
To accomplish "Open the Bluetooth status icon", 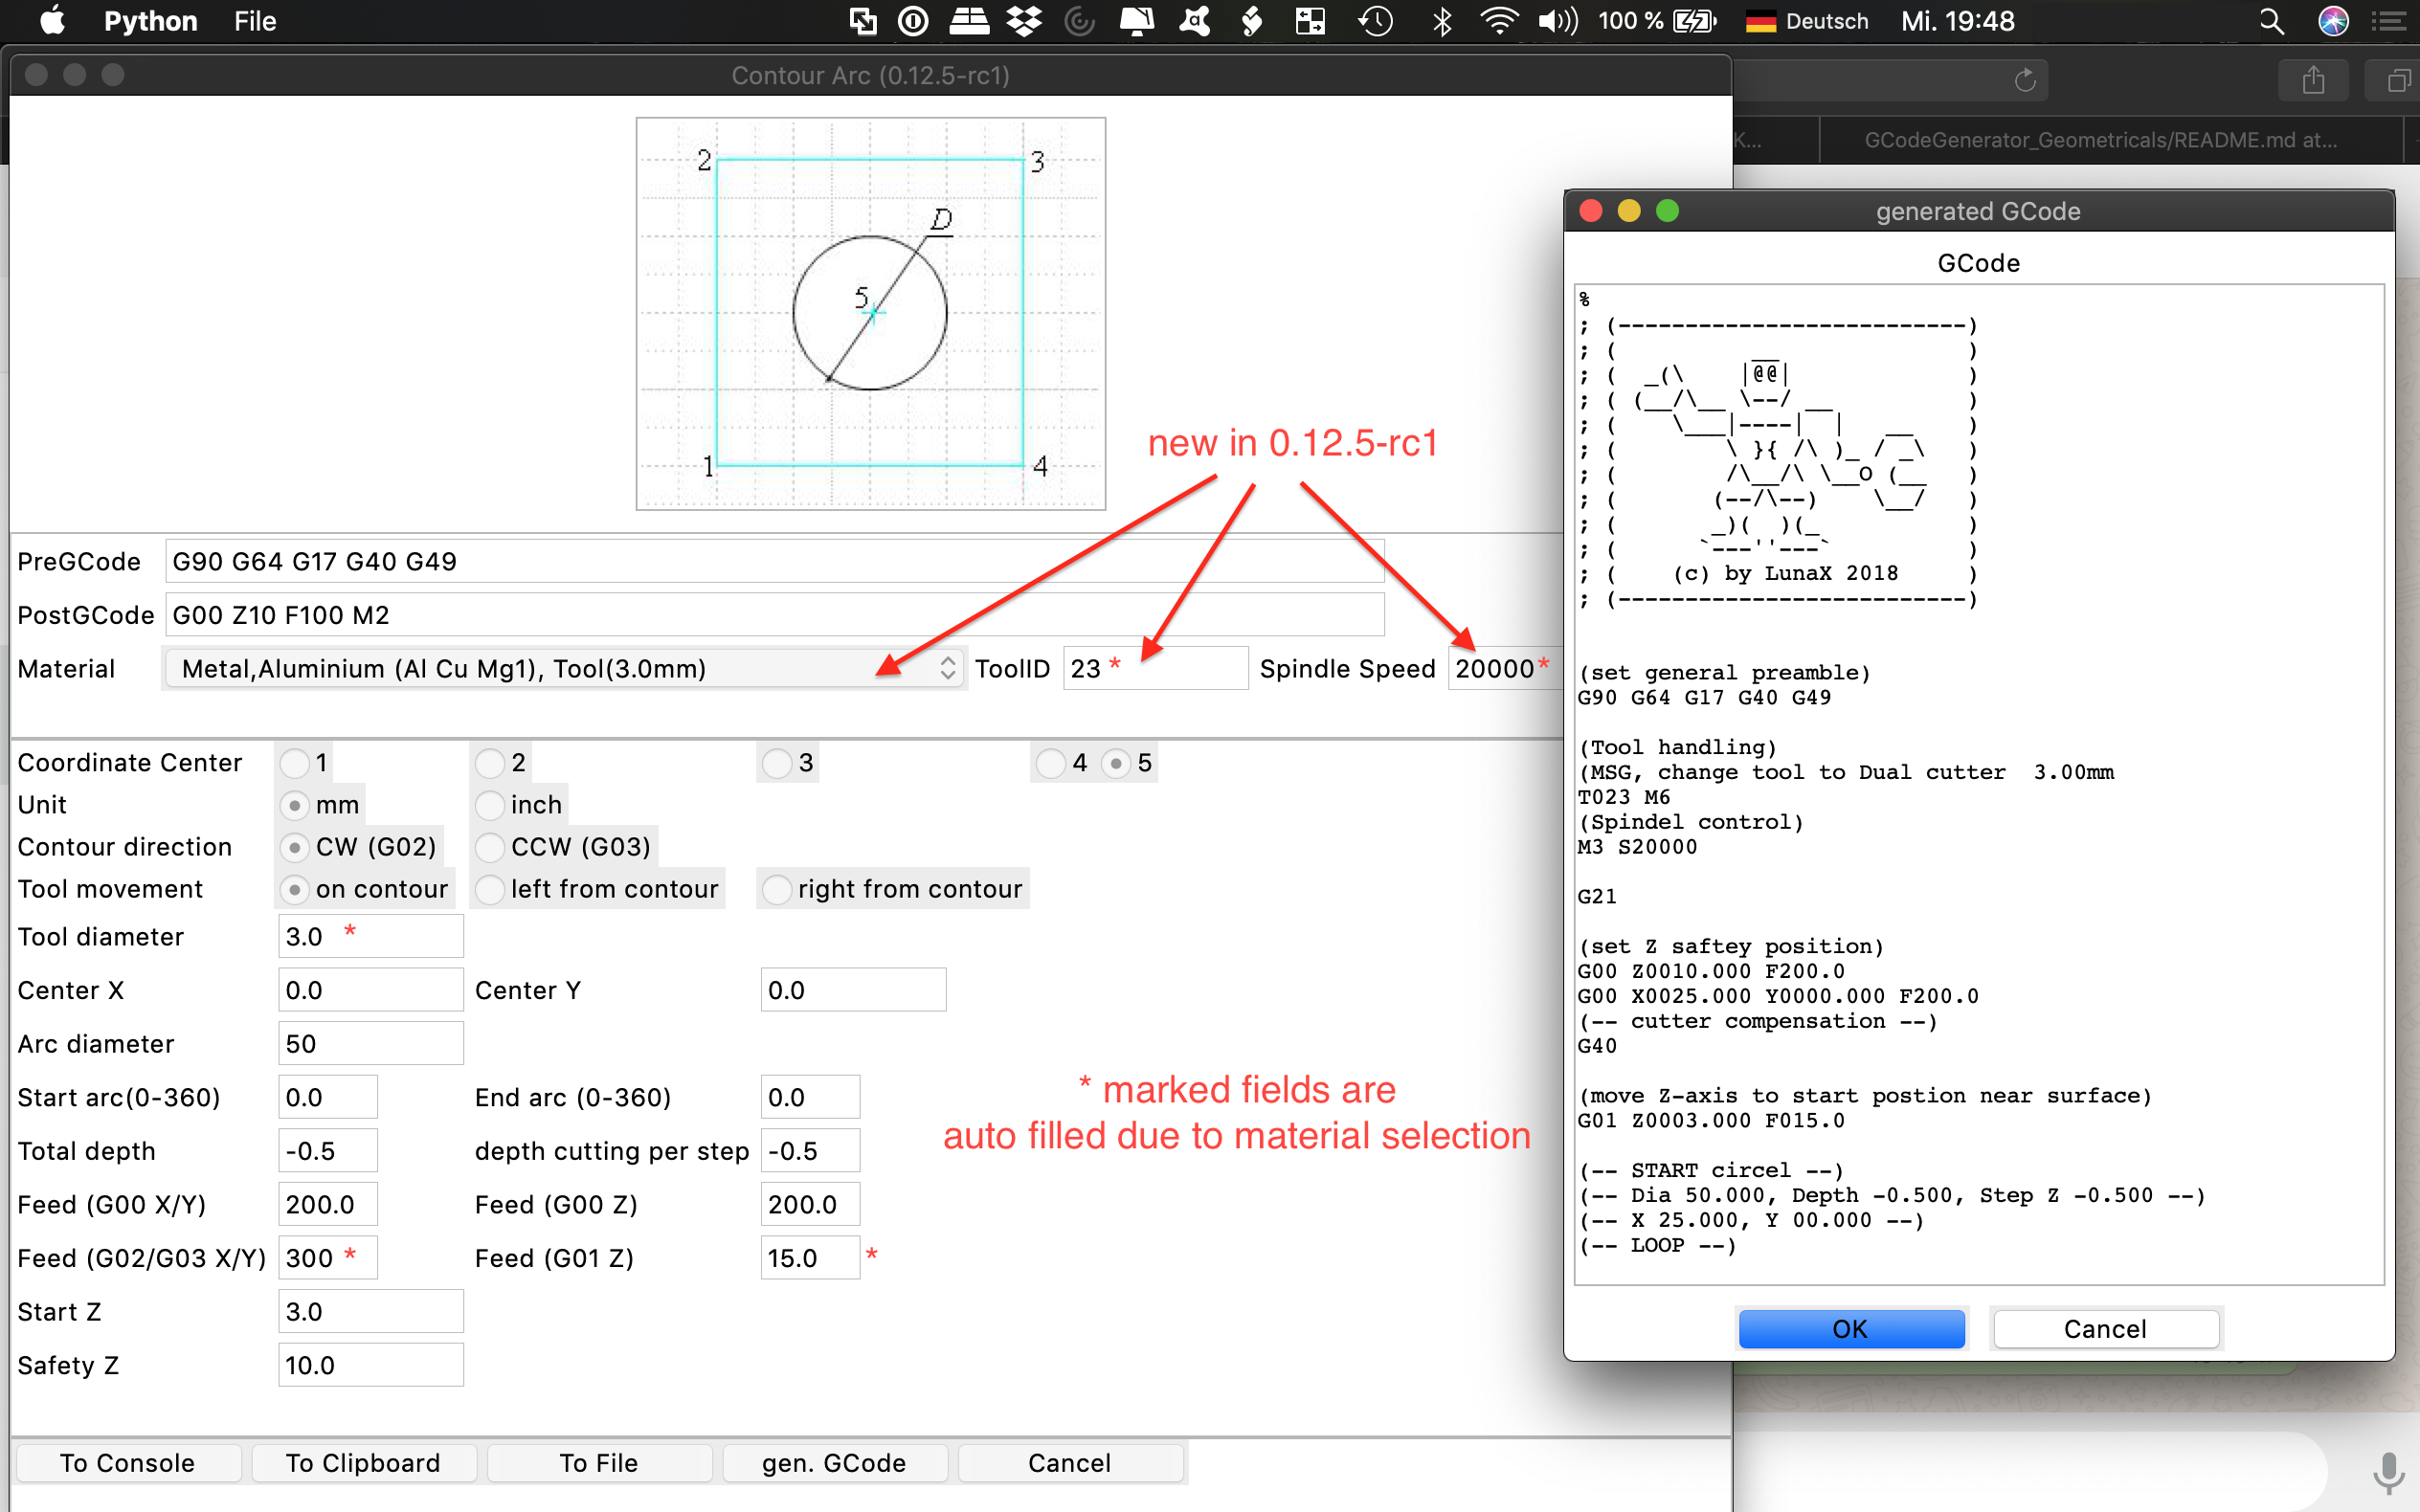I will (x=1441, y=21).
